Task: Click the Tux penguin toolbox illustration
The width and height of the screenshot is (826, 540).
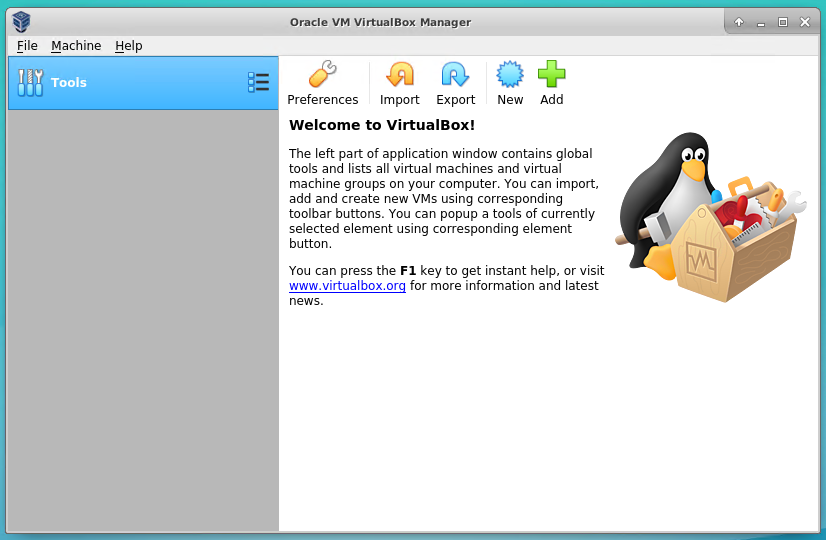Action: click(710, 217)
